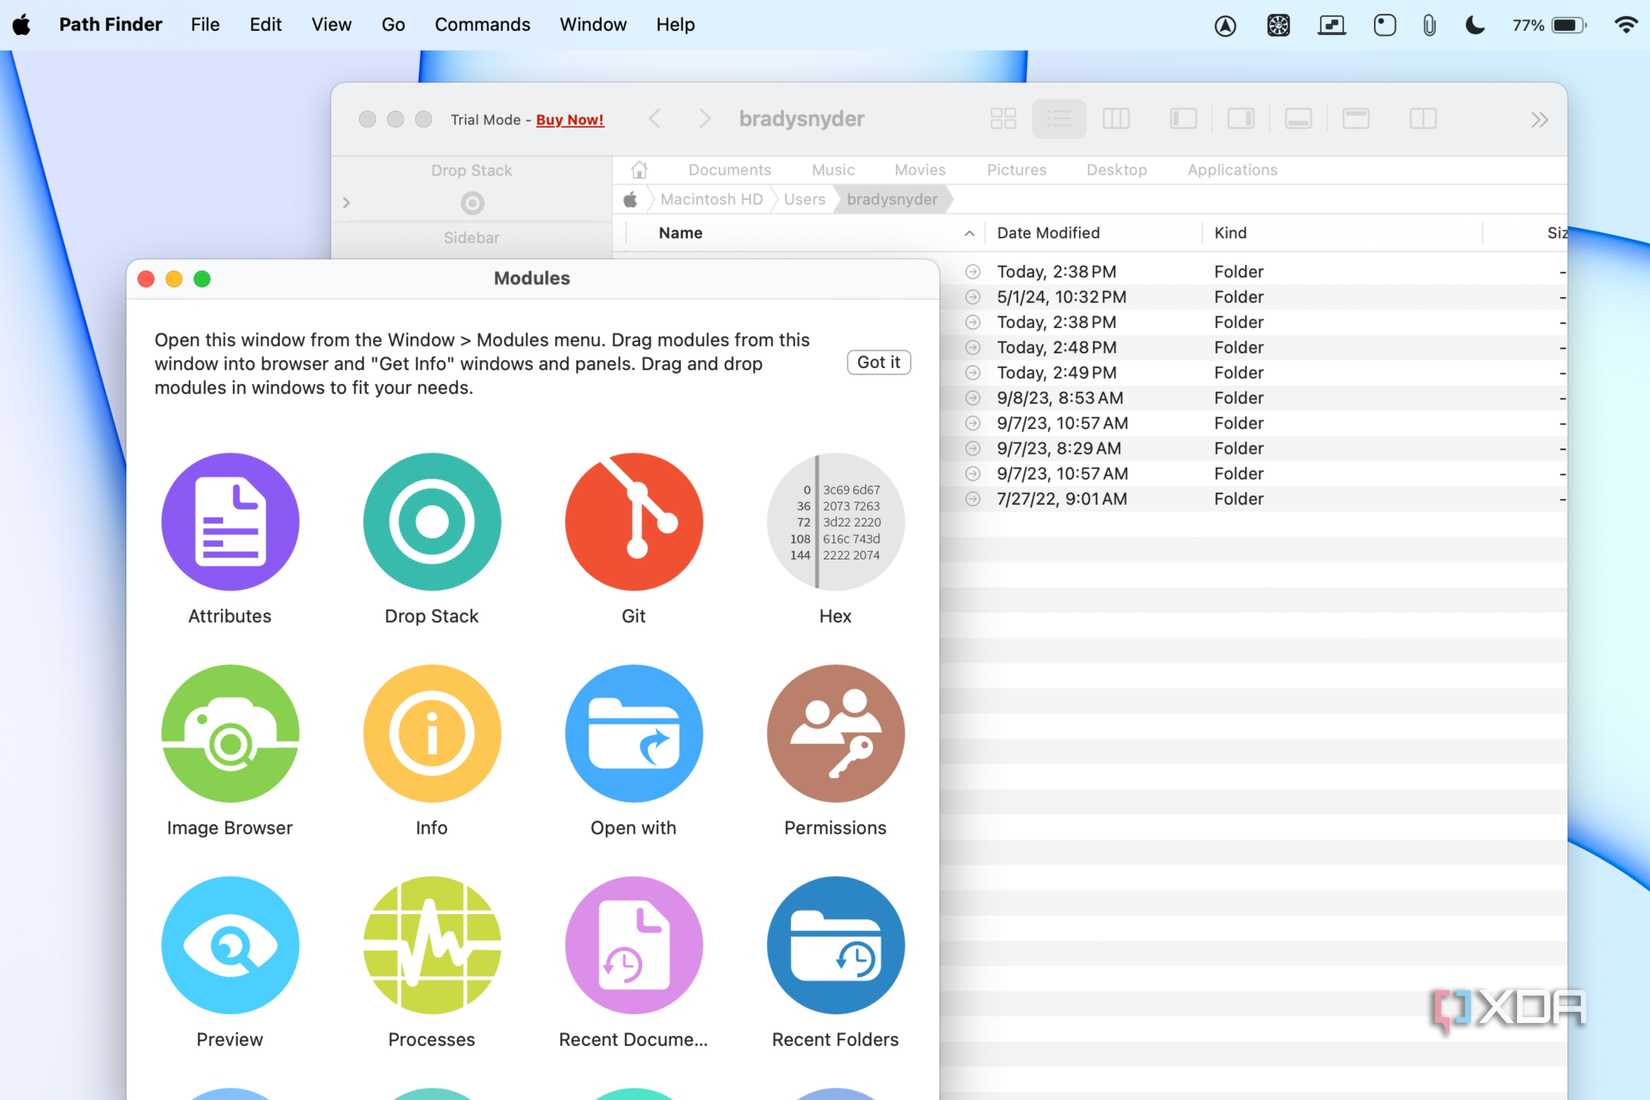
Task: Switch to list view
Action: click(x=1059, y=119)
